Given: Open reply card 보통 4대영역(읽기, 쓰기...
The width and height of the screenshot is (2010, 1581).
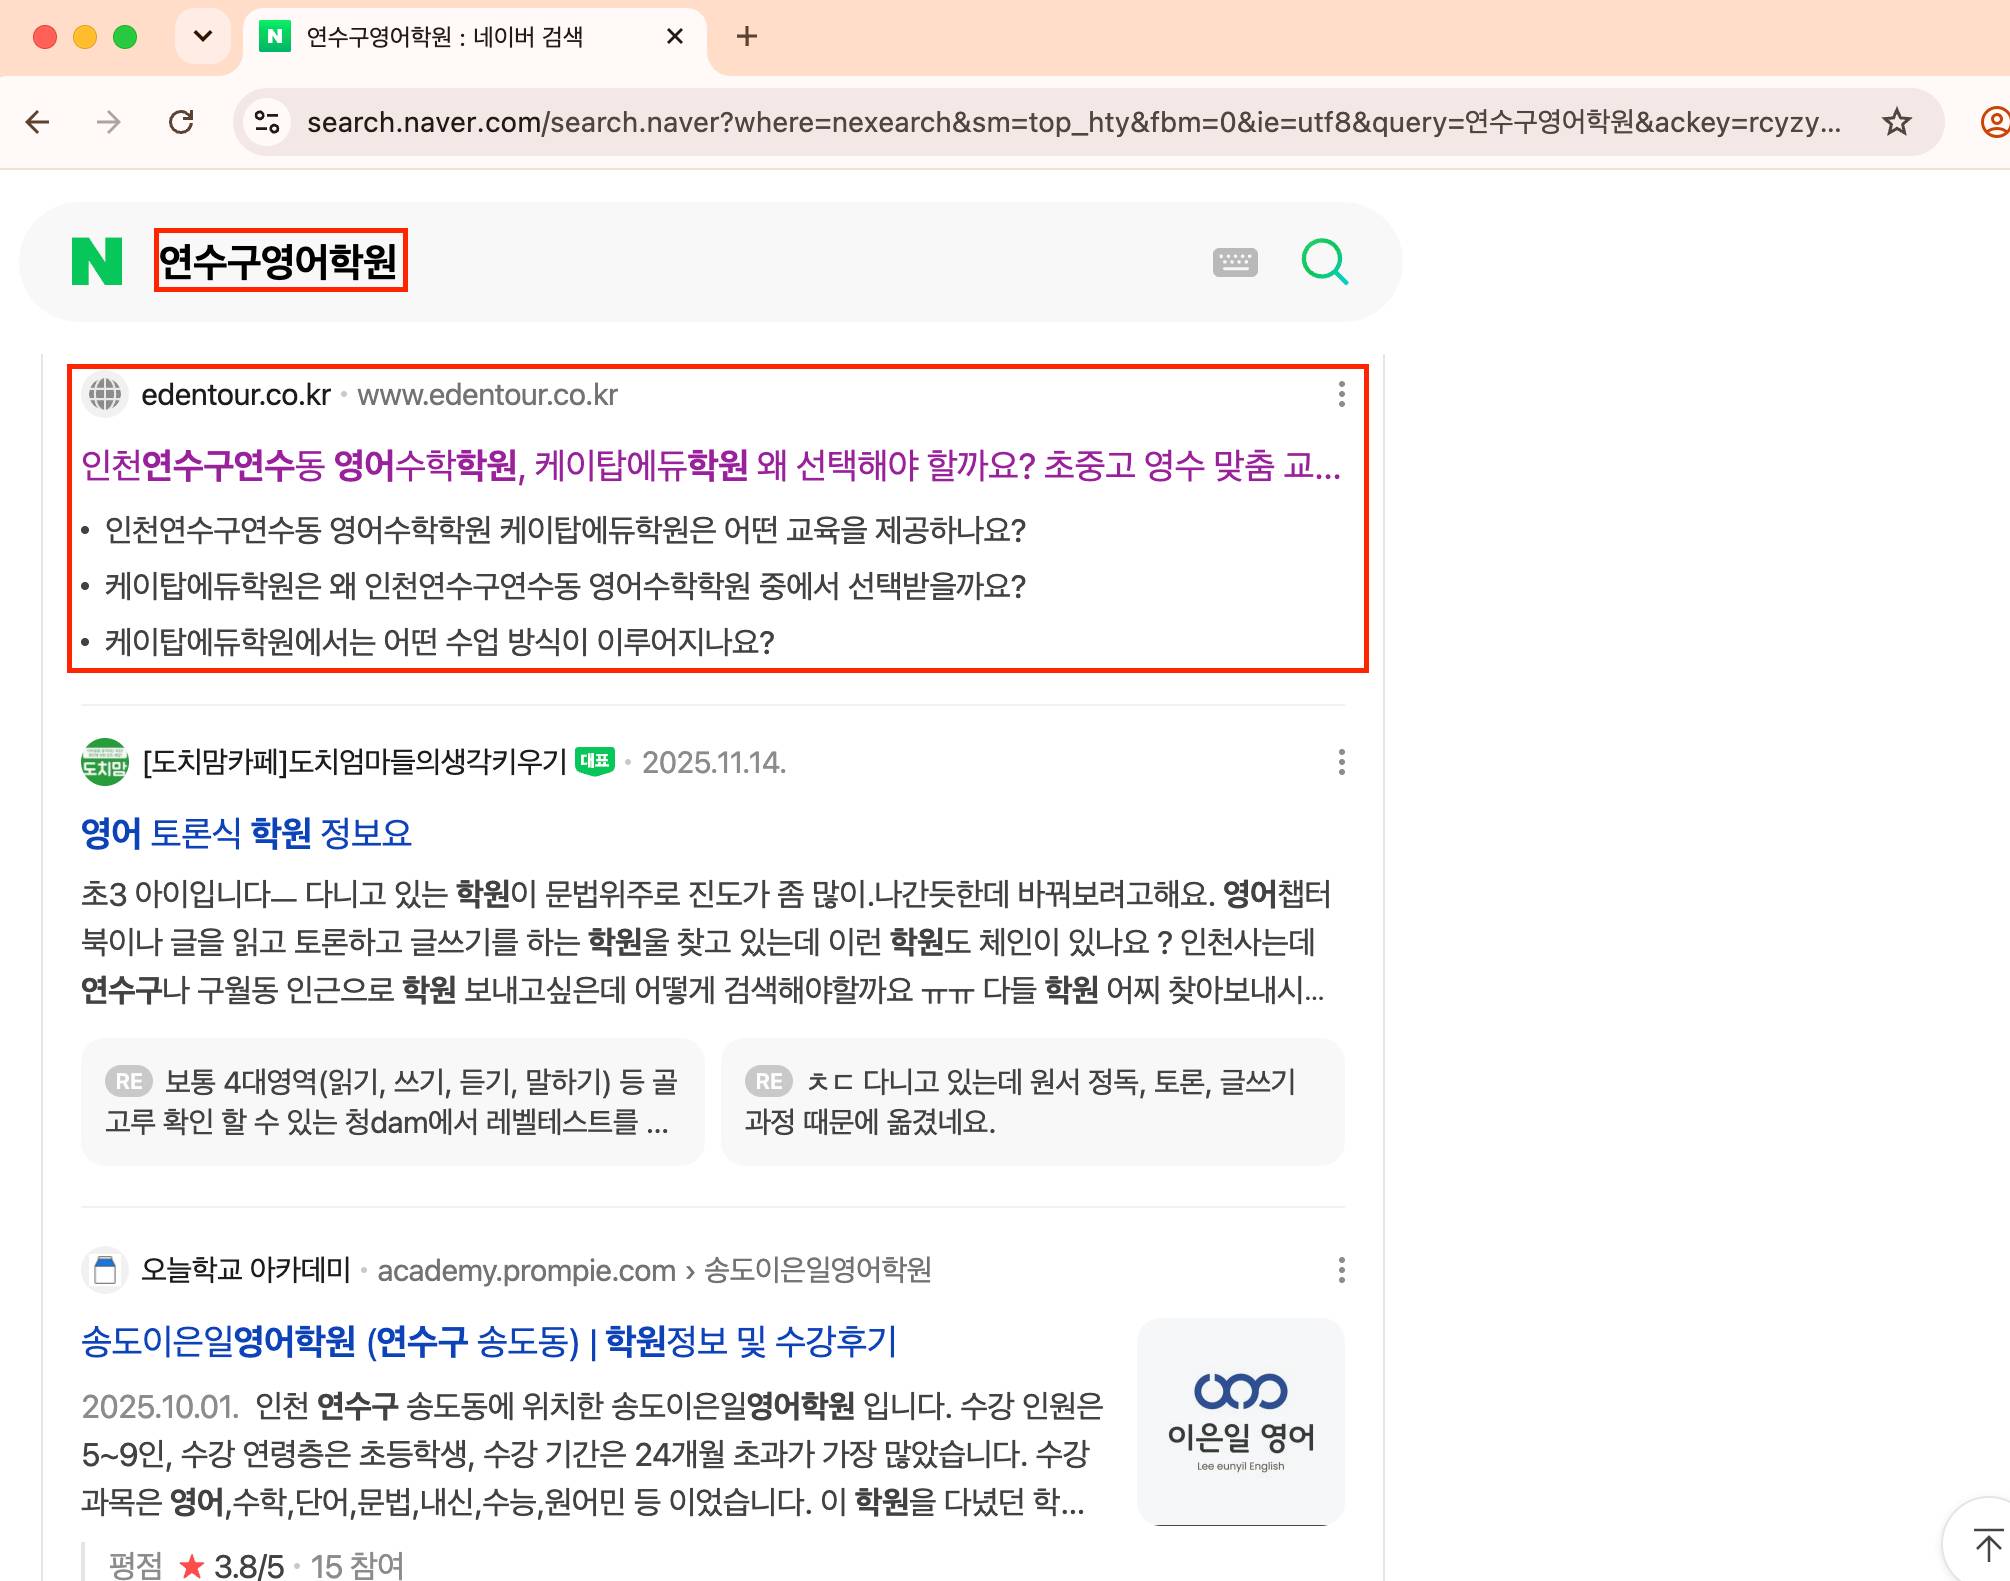Looking at the screenshot, I should pyautogui.click(x=393, y=1101).
